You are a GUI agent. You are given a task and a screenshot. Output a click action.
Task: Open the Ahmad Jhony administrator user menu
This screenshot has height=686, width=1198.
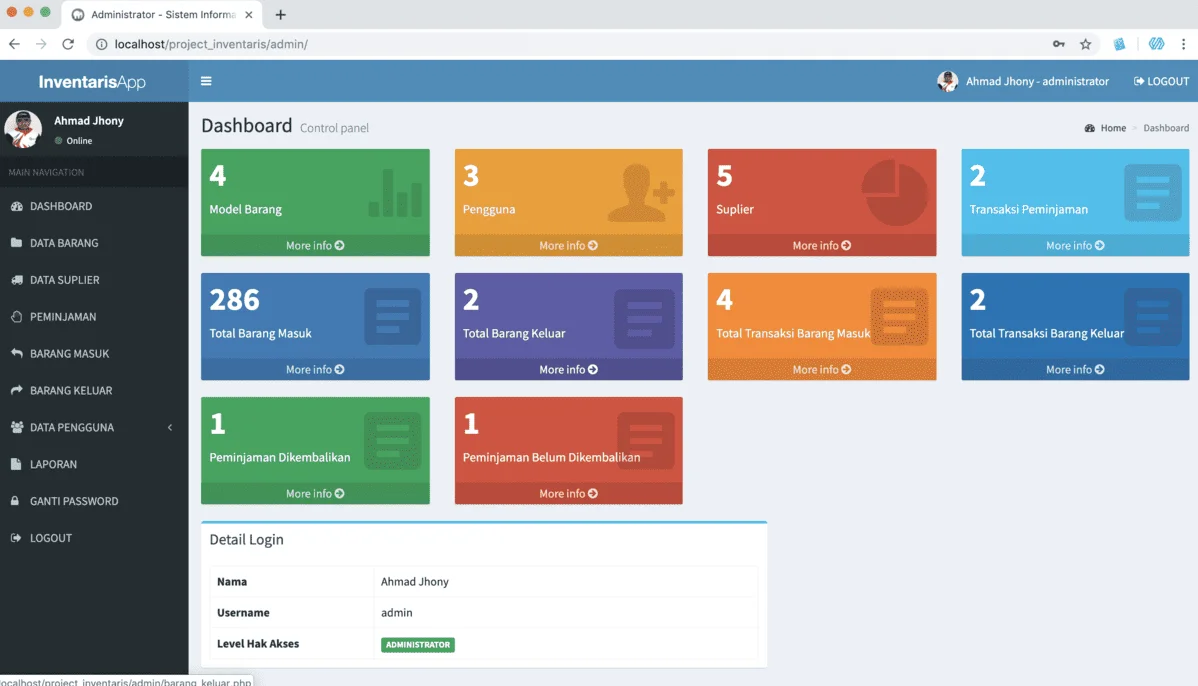(1023, 82)
